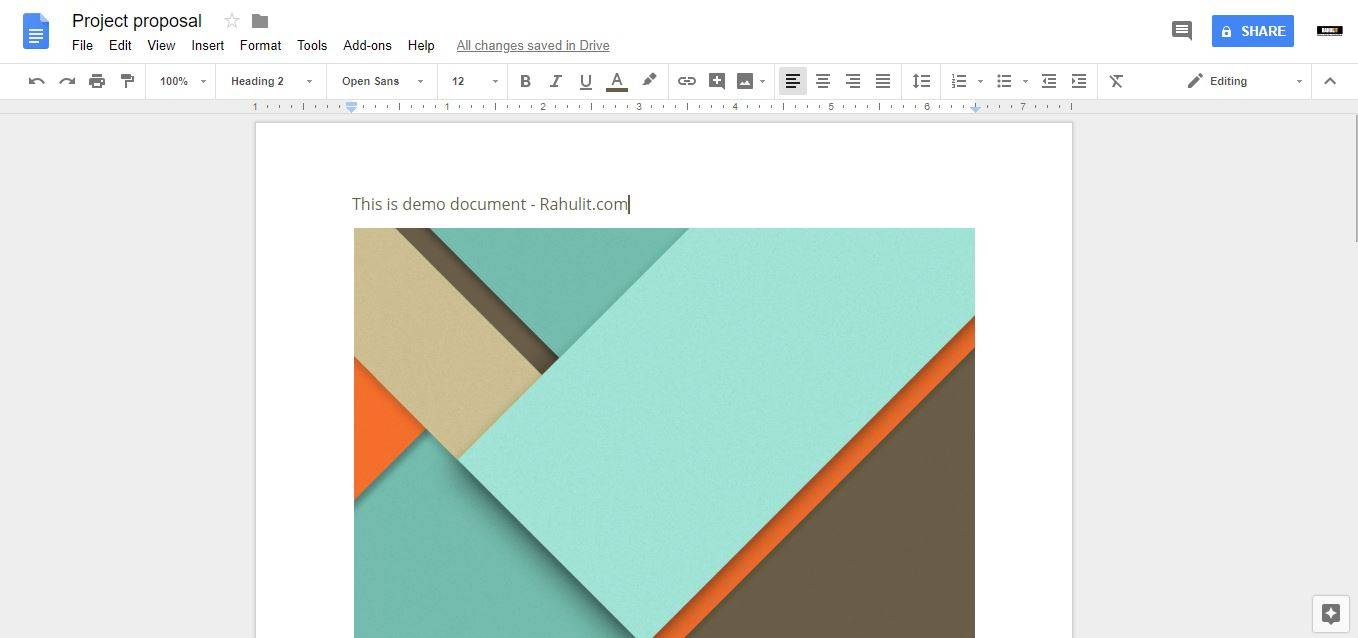Open the Insert menu

207,45
